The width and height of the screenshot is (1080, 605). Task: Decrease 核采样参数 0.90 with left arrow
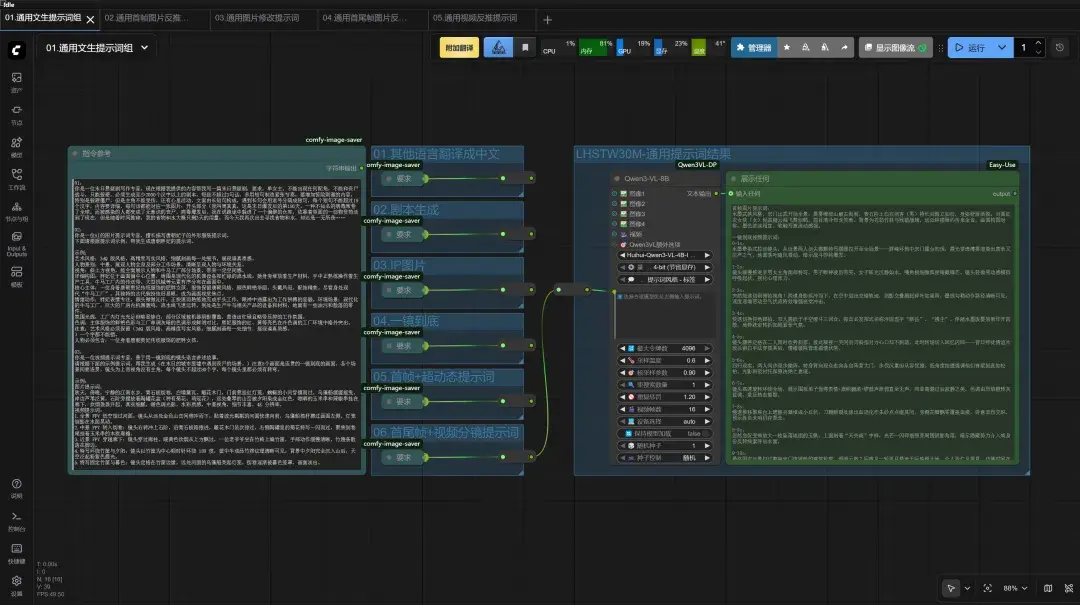622,373
